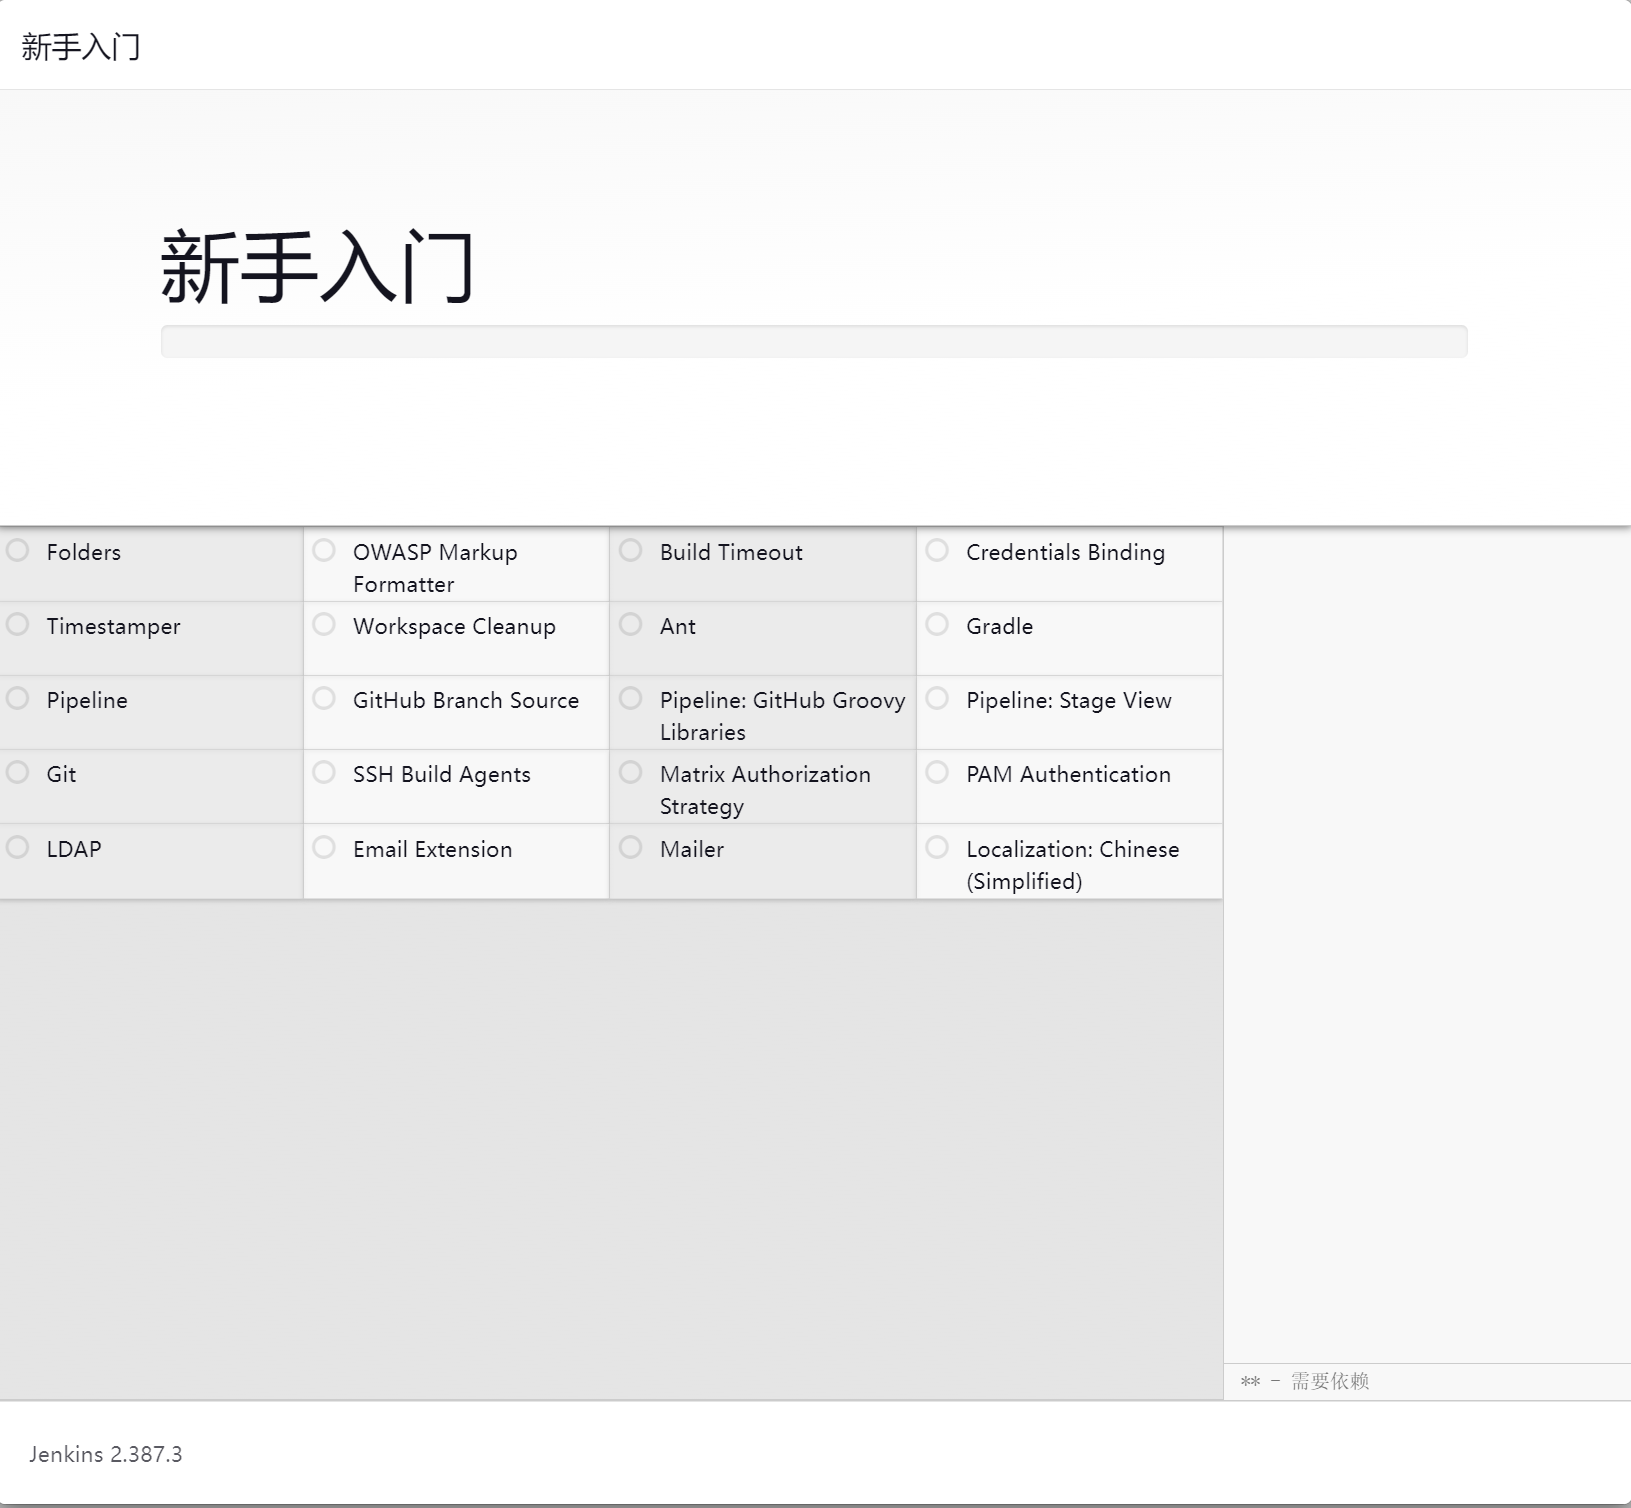Click the PAM Authentication plugin name
This screenshot has width=1631, height=1508.
point(1069,774)
